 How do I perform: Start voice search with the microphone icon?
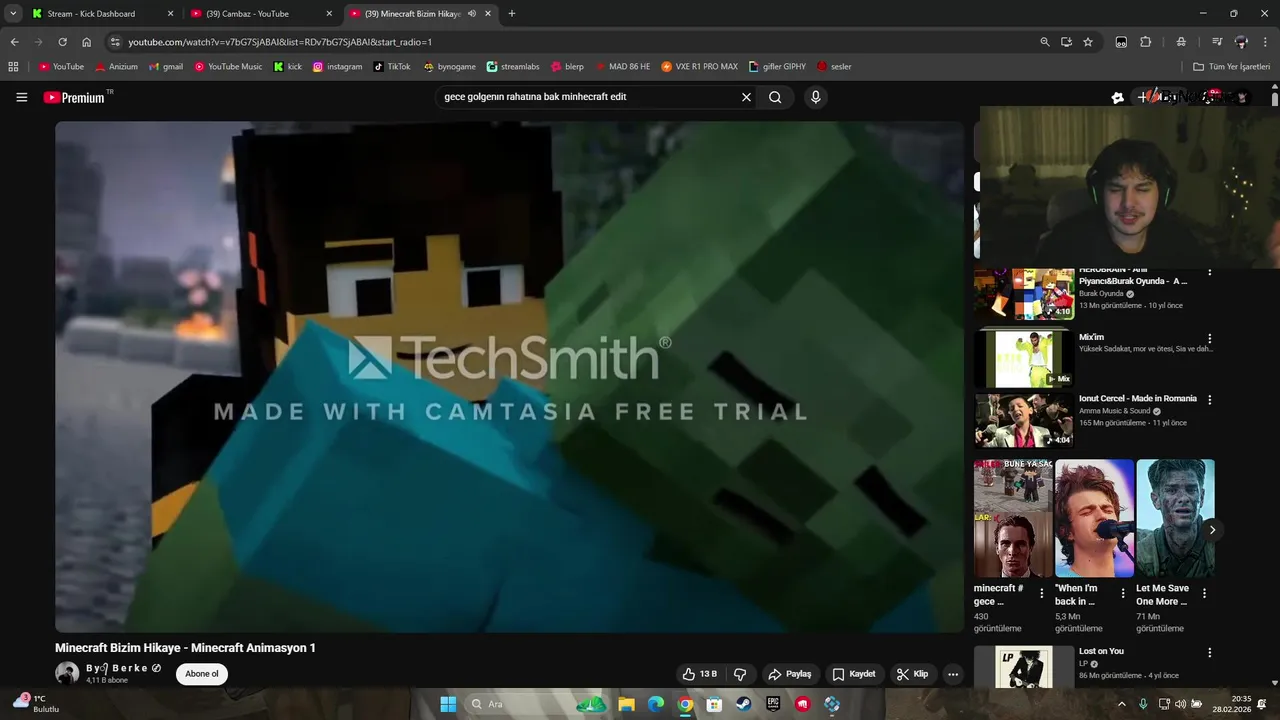click(x=816, y=97)
